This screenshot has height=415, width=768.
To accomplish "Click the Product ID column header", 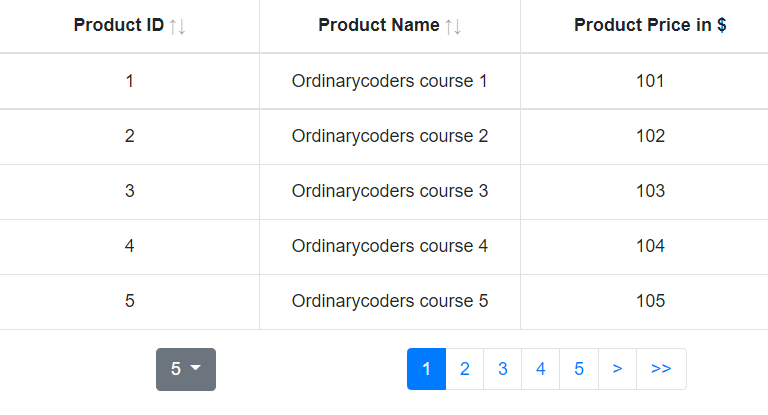I will click(x=129, y=25).
